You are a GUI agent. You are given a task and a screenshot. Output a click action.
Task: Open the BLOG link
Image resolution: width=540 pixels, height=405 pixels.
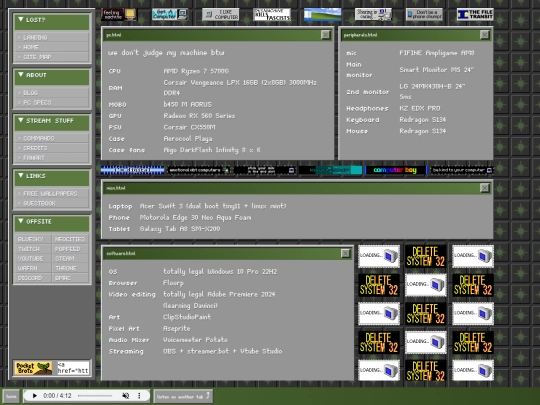pyautogui.click(x=52, y=93)
